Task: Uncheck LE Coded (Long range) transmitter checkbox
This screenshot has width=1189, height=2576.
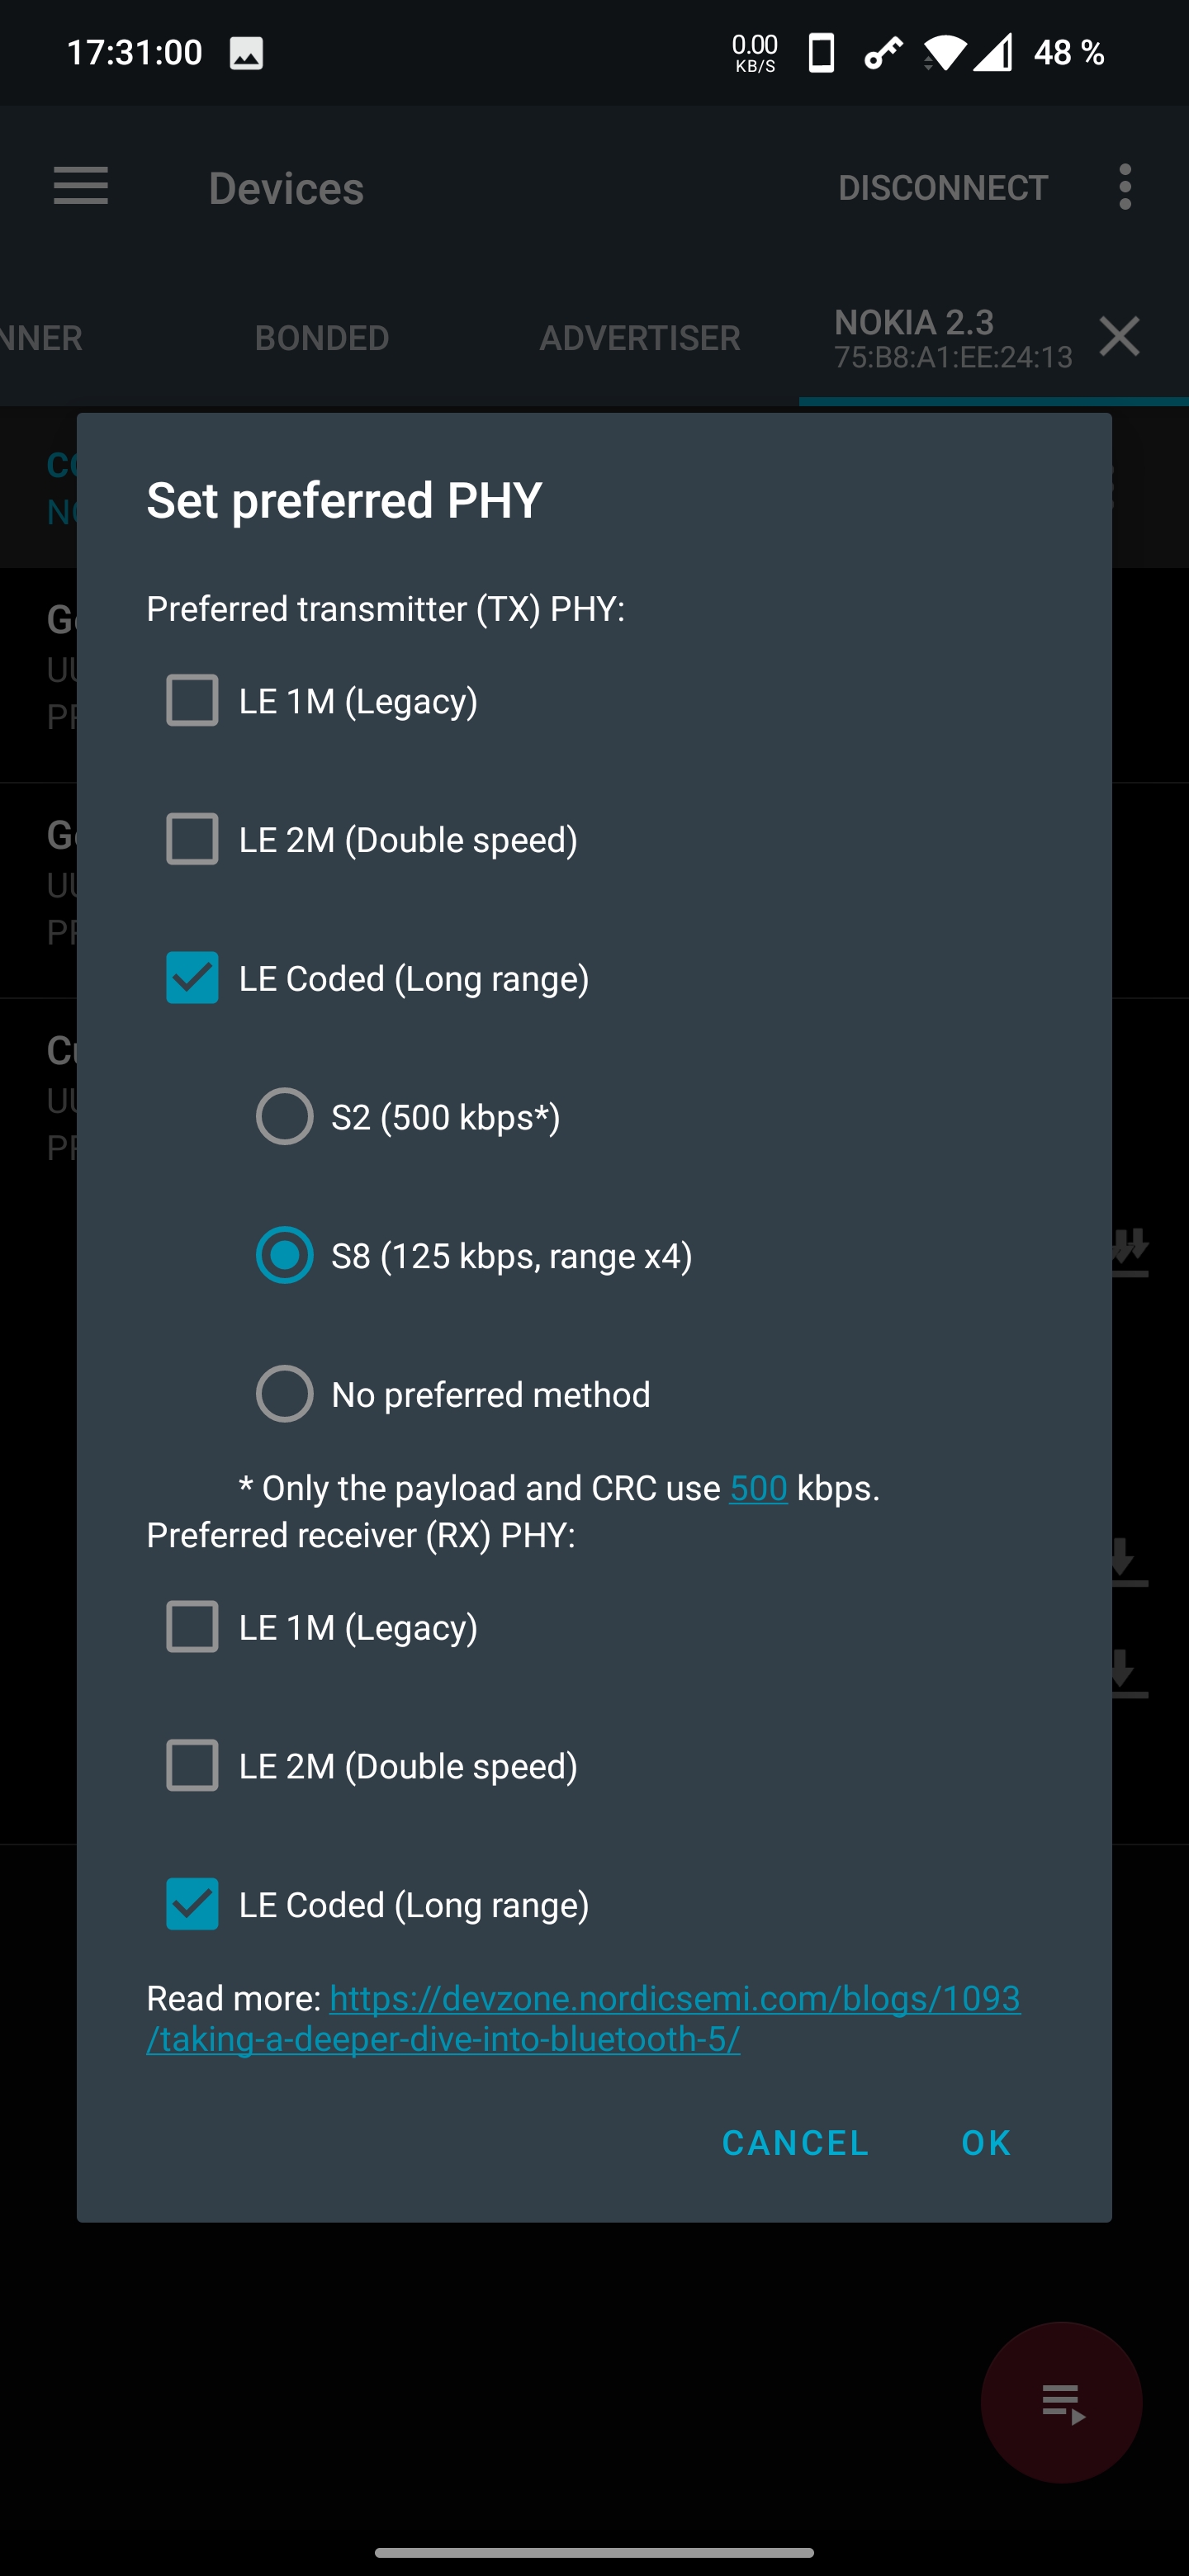Action: (192, 978)
